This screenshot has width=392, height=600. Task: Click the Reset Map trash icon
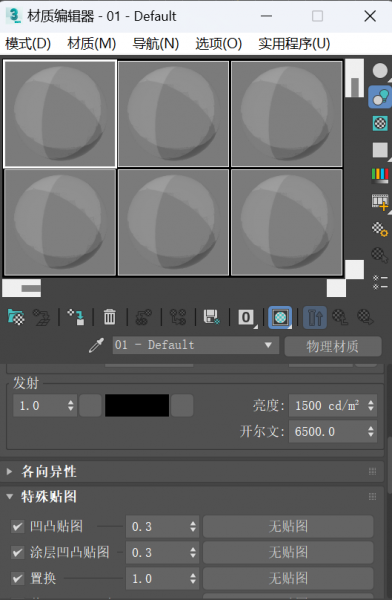coord(109,317)
